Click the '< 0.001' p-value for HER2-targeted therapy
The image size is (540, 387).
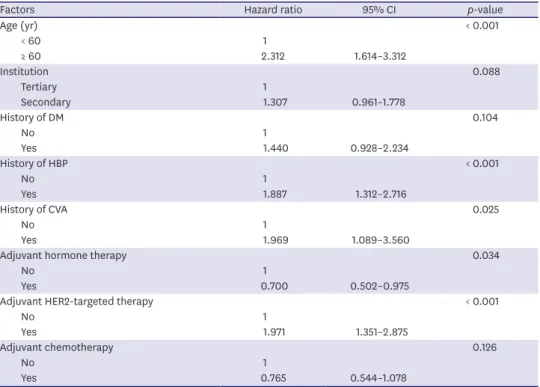click(482, 302)
